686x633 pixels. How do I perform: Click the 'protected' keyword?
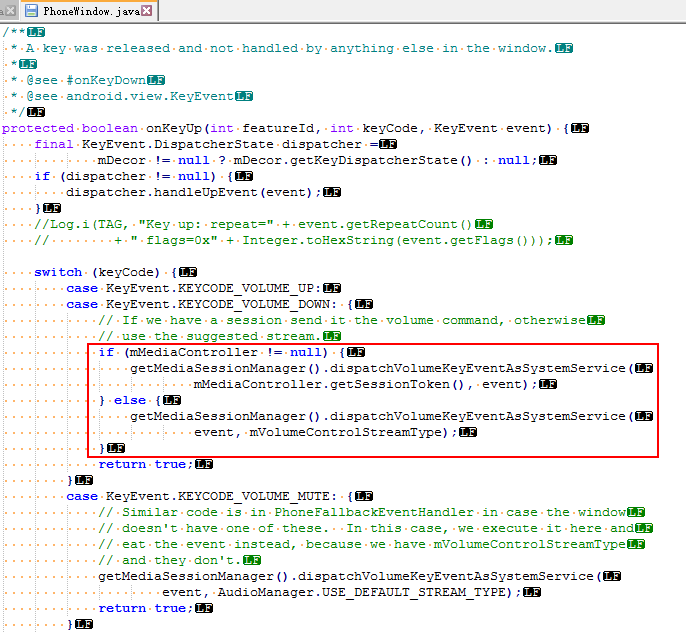click(38, 129)
